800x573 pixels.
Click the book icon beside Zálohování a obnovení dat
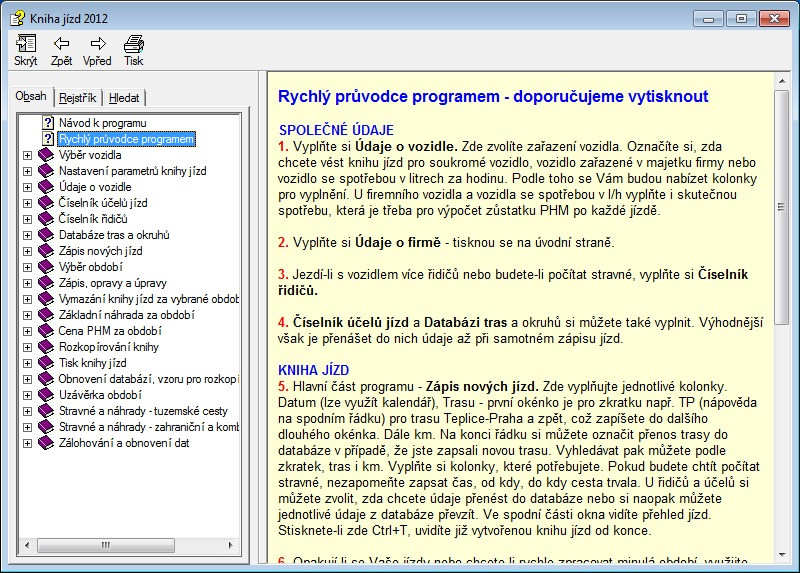(x=46, y=443)
